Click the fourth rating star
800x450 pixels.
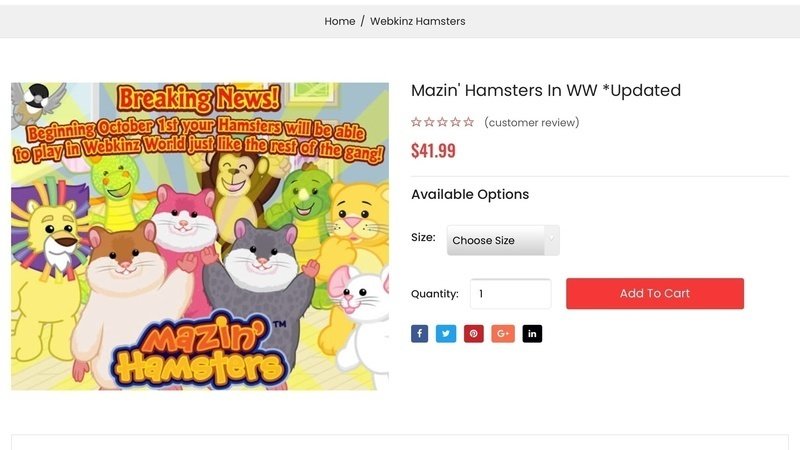456,123
